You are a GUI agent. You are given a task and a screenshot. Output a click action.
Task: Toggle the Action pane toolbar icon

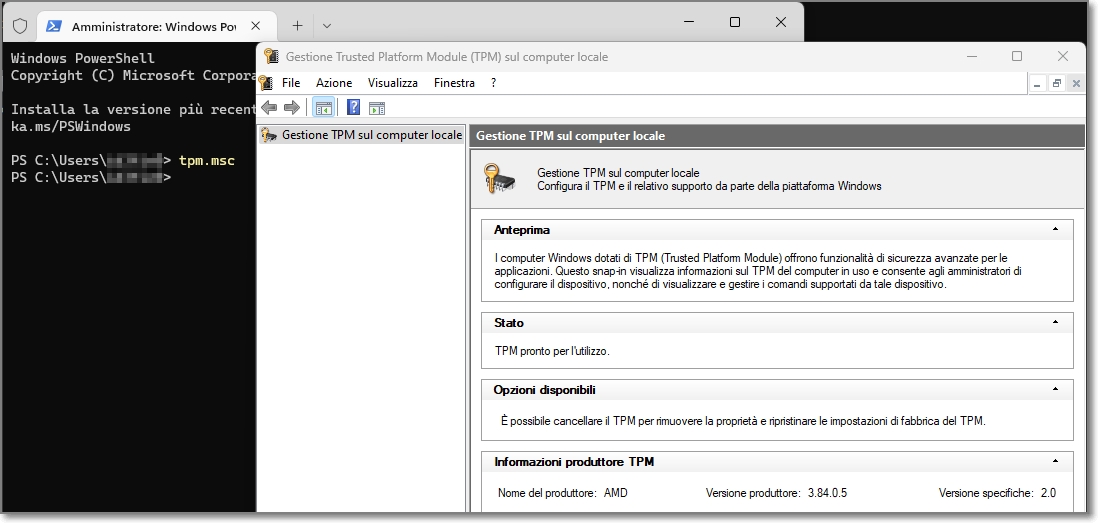tap(377, 108)
